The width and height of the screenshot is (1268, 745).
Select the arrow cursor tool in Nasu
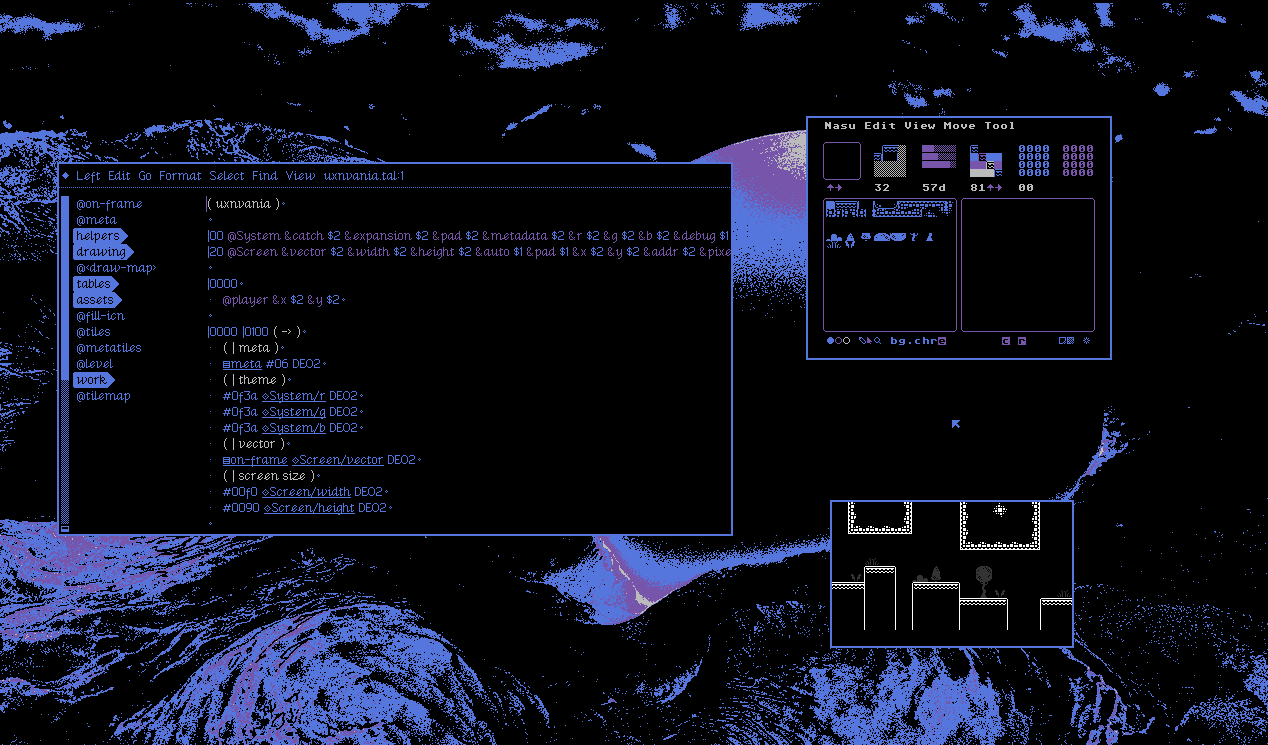pos(869,341)
